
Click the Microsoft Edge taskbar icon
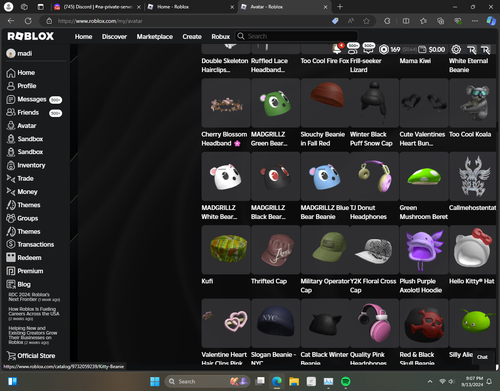[277, 381]
